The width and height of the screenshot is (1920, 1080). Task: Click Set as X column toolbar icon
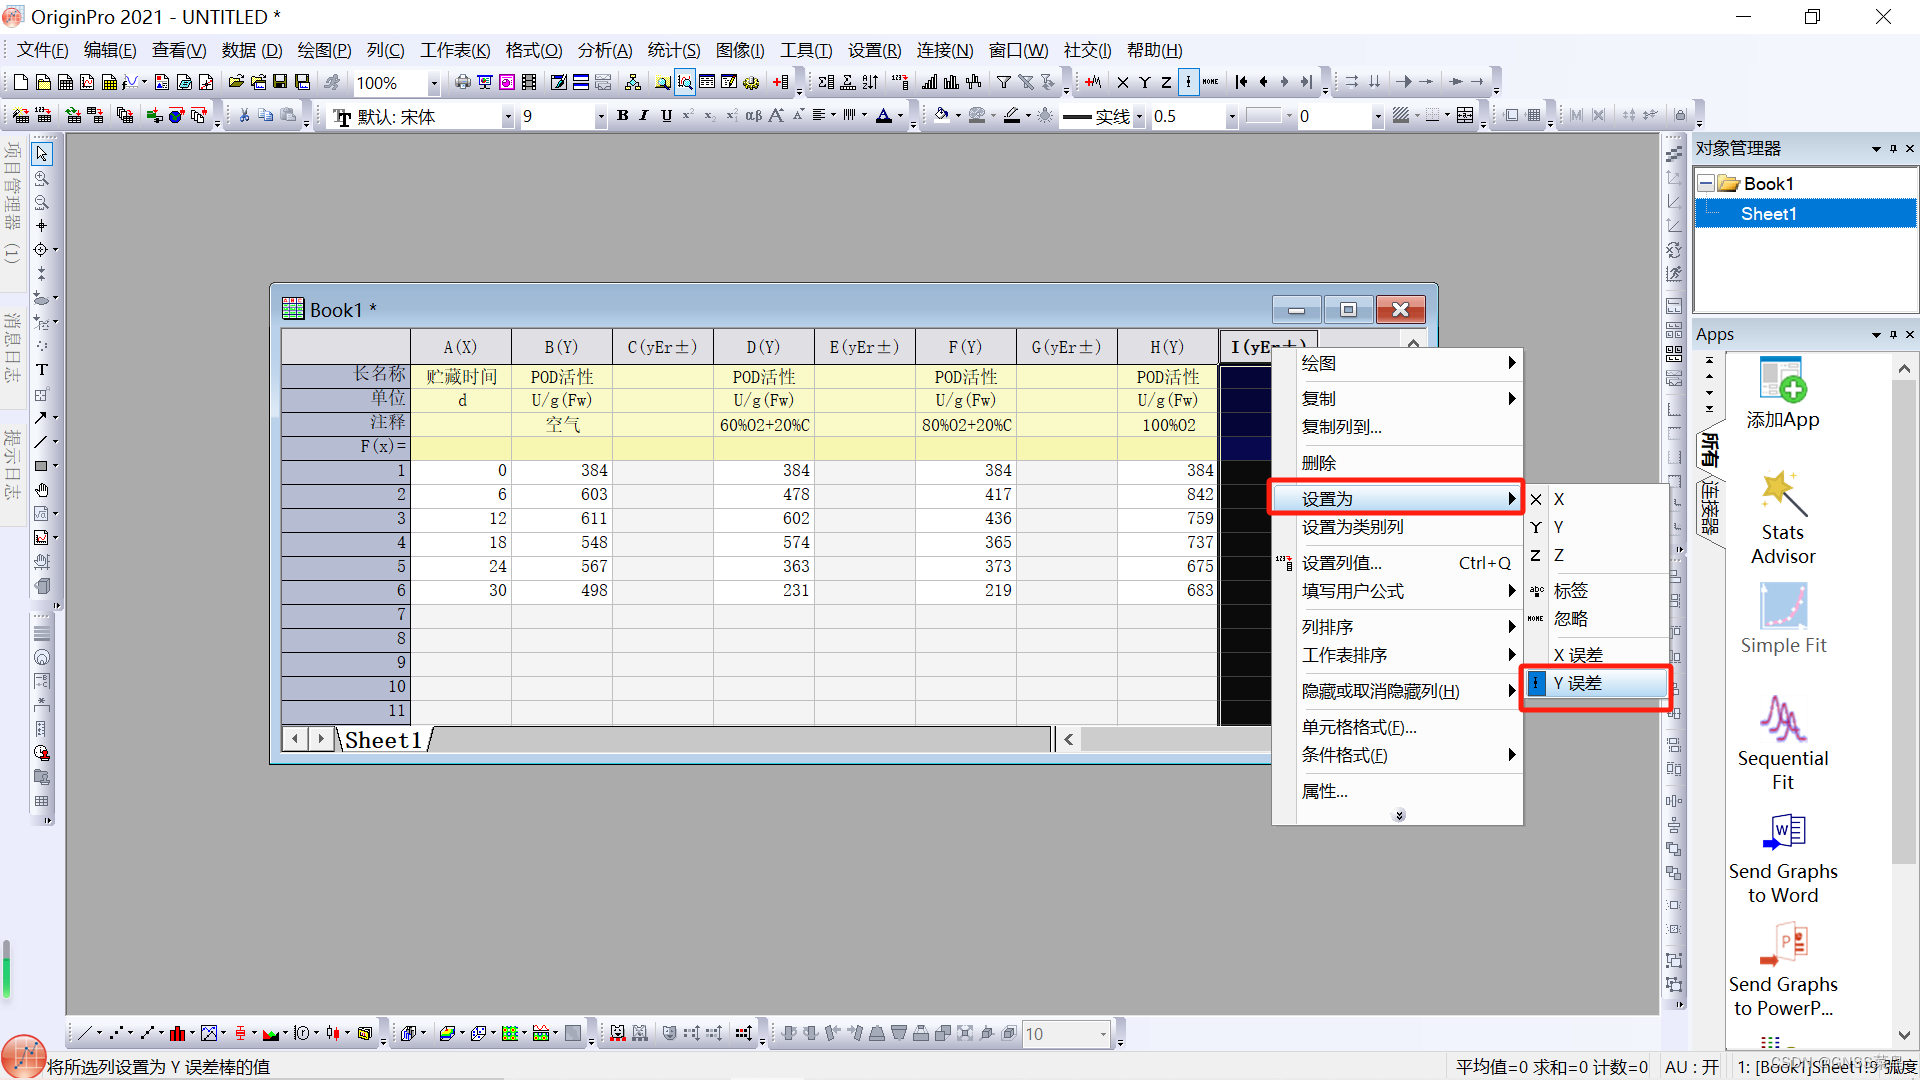pyautogui.click(x=1122, y=83)
